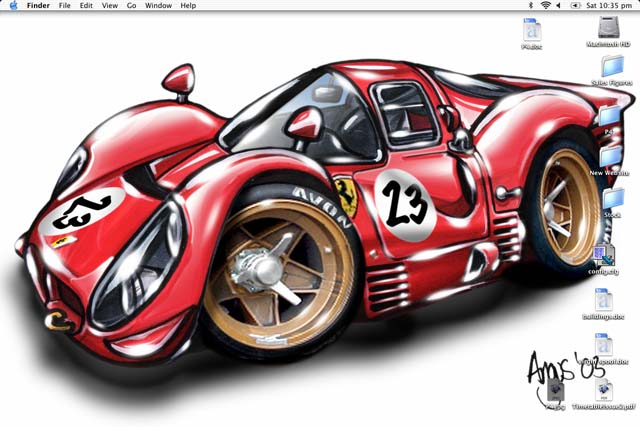Select the P4.doc document icon
Image resolution: width=640 pixels, height=427 pixels.
tap(532, 29)
